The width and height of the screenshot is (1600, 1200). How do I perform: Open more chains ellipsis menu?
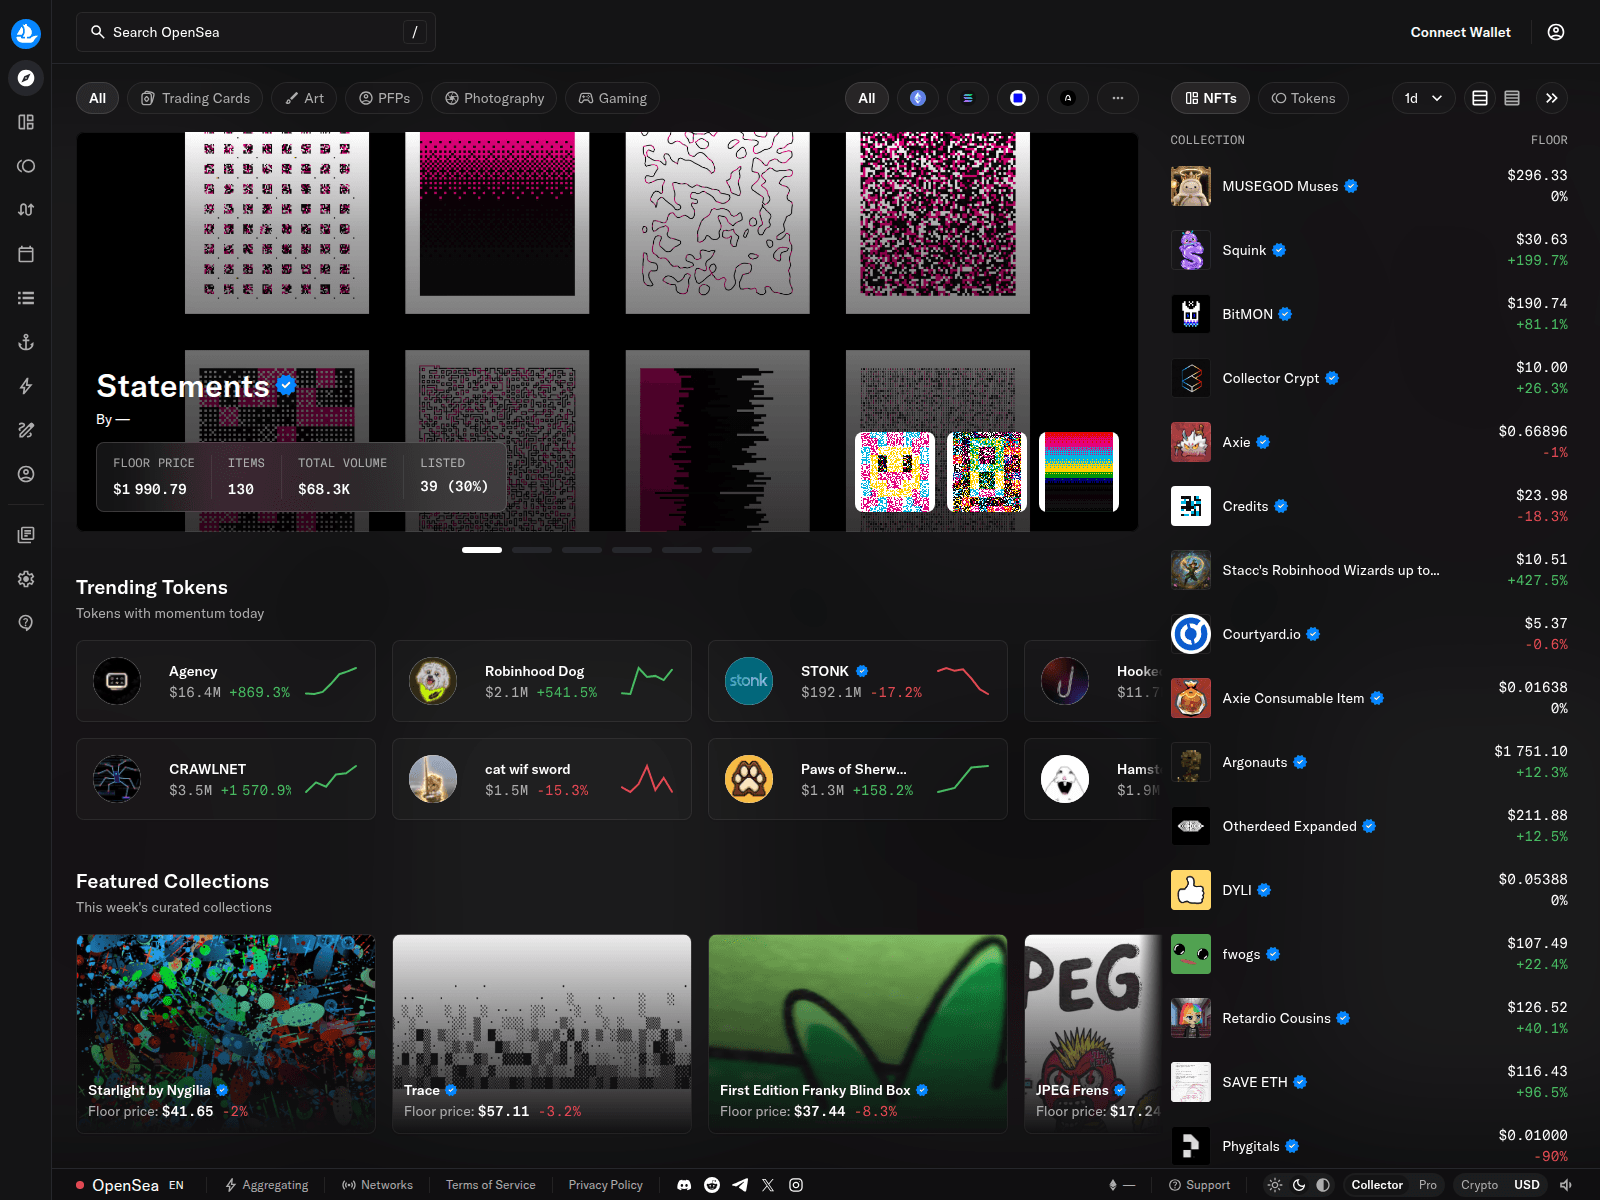[x=1118, y=98]
